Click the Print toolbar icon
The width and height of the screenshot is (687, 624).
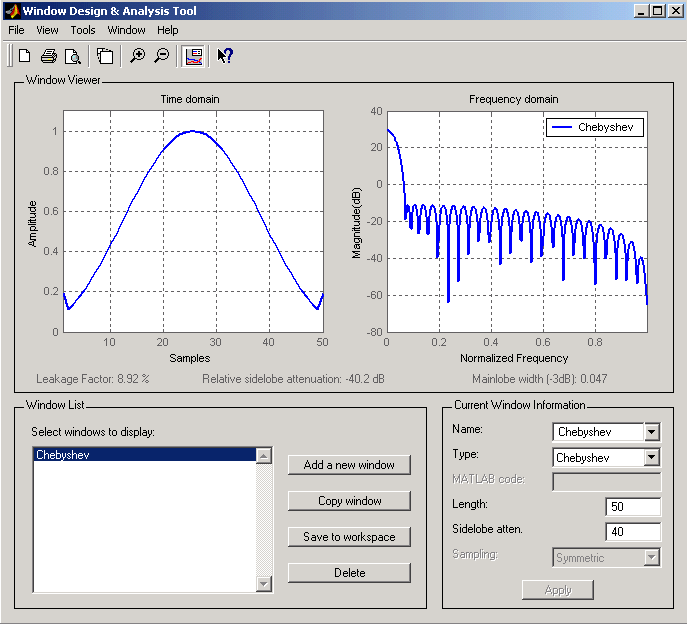click(48, 56)
